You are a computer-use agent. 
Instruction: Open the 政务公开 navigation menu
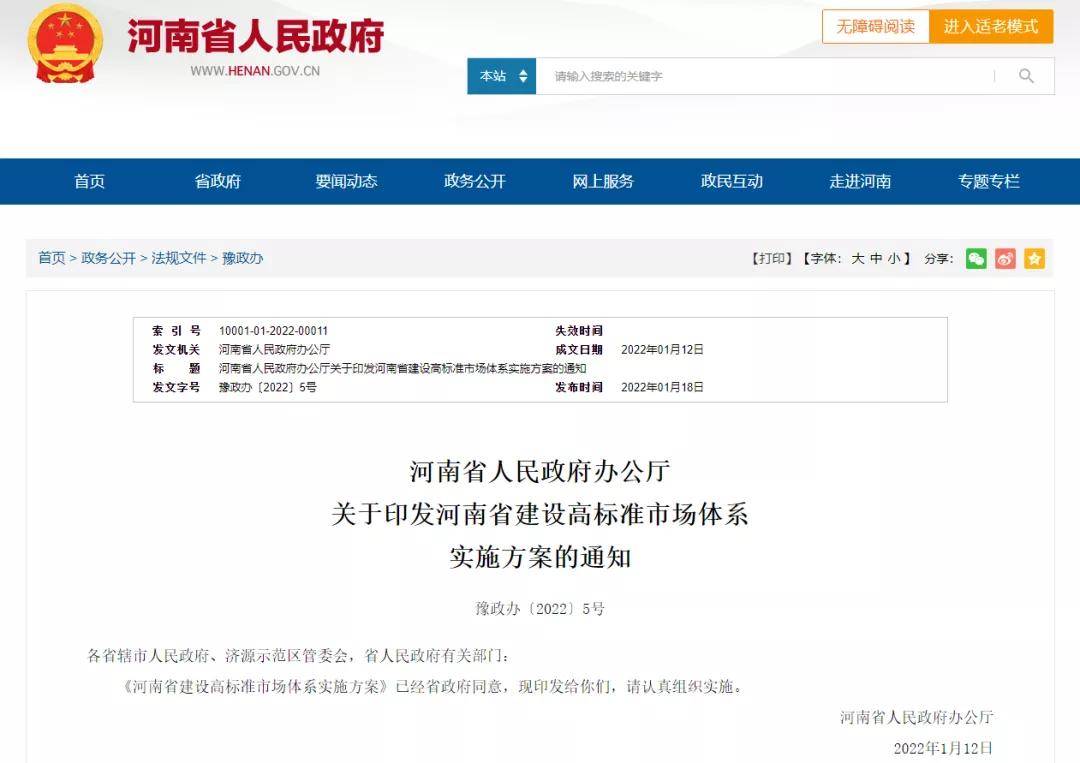point(475,181)
